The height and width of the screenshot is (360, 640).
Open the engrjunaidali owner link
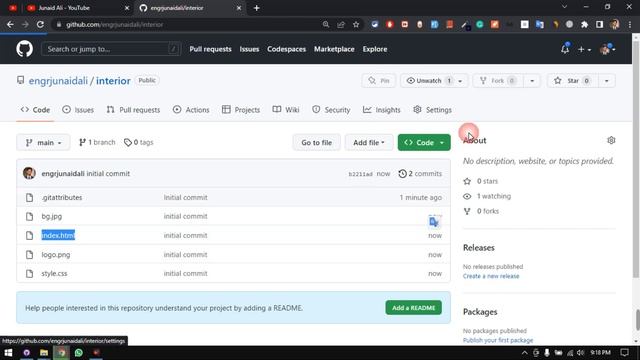58,81
